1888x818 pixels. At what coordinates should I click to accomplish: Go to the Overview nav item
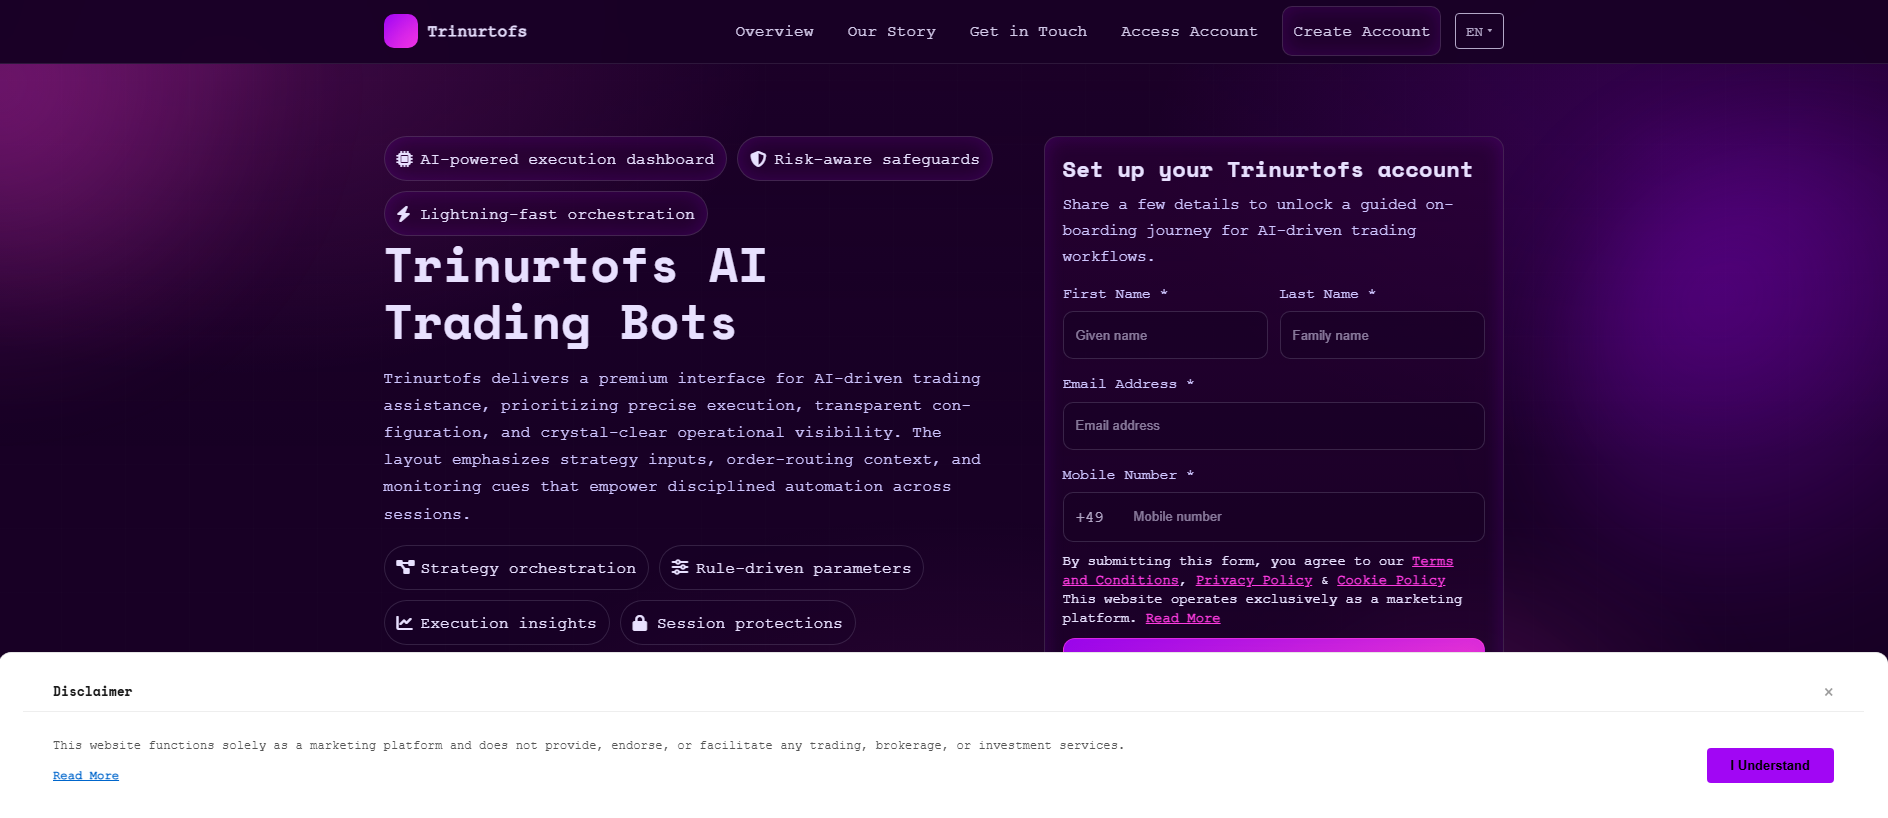coord(774,31)
